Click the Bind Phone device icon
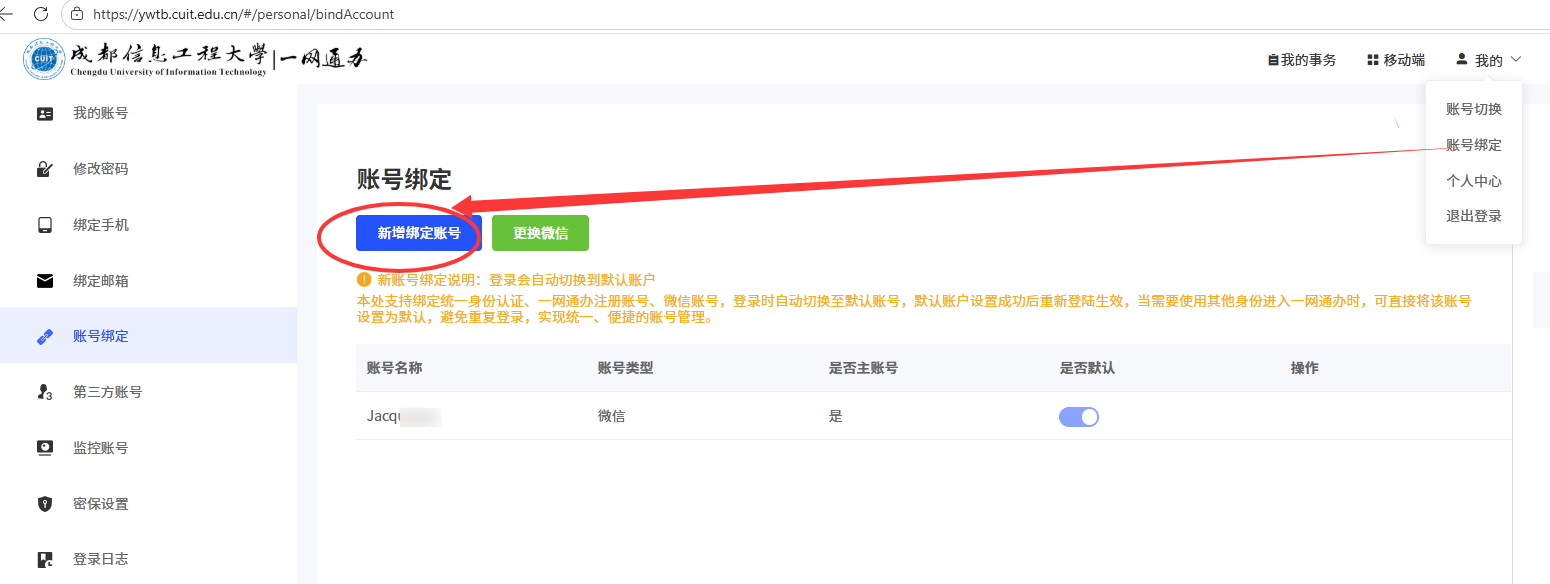 pyautogui.click(x=44, y=225)
